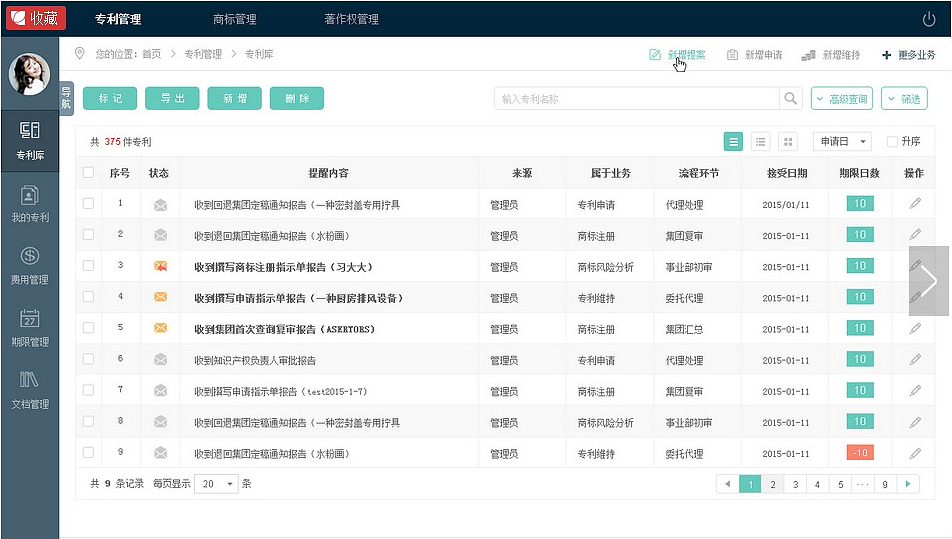Switch to the 著作权管理 tab
This screenshot has height=539, width=952.
tap(351, 19)
